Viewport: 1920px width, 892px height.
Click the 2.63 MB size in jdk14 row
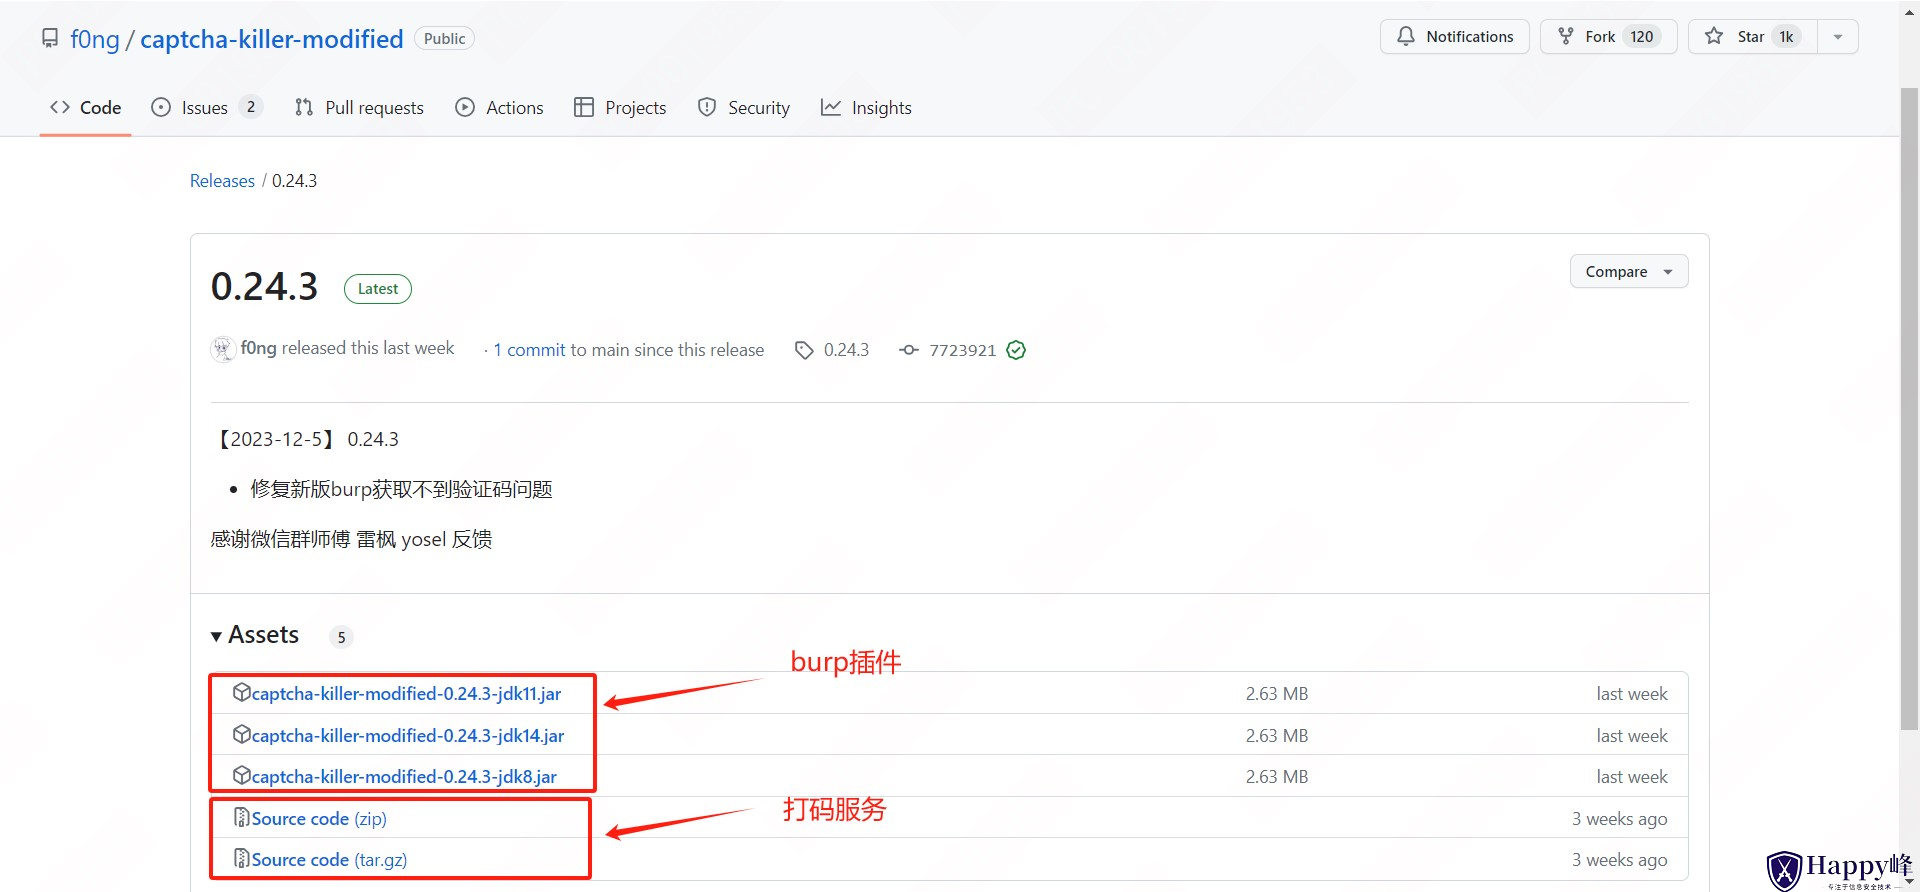point(1277,735)
